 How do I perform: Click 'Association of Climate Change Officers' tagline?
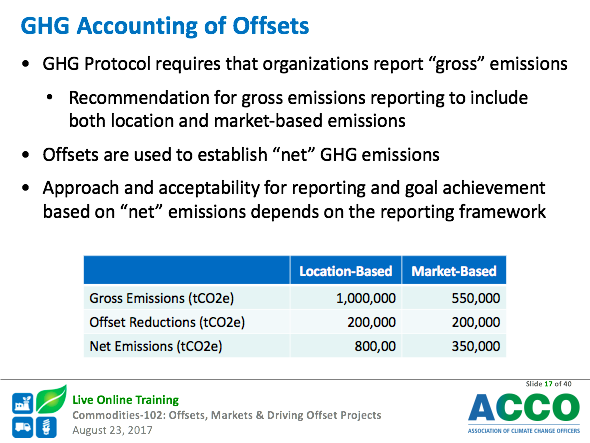pos(524,431)
